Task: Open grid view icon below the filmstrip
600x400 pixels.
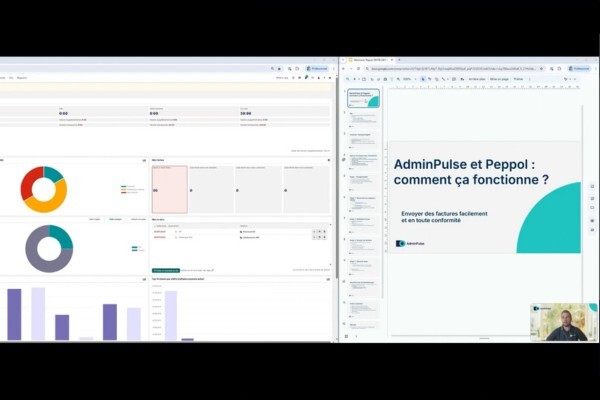Action: coord(346,336)
